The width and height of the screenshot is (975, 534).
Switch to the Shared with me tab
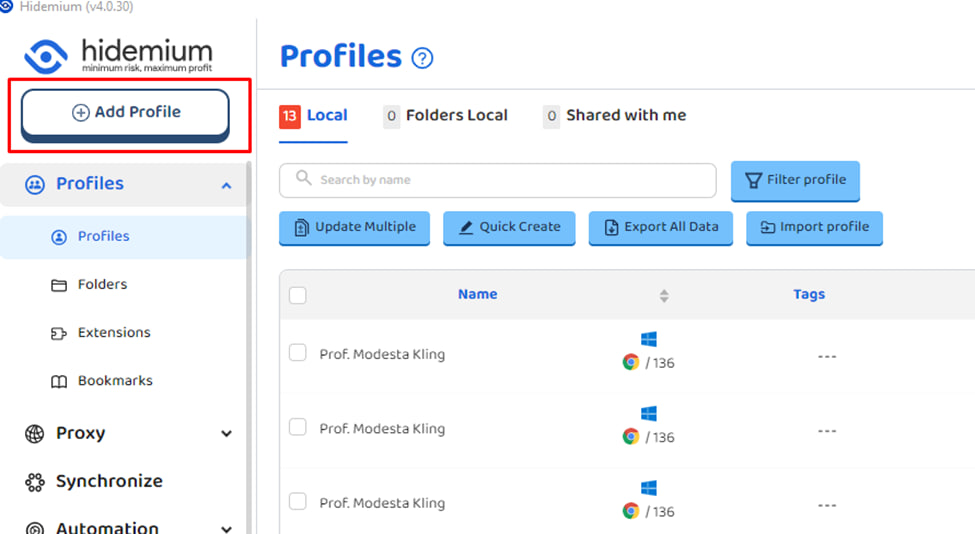pyautogui.click(x=615, y=116)
